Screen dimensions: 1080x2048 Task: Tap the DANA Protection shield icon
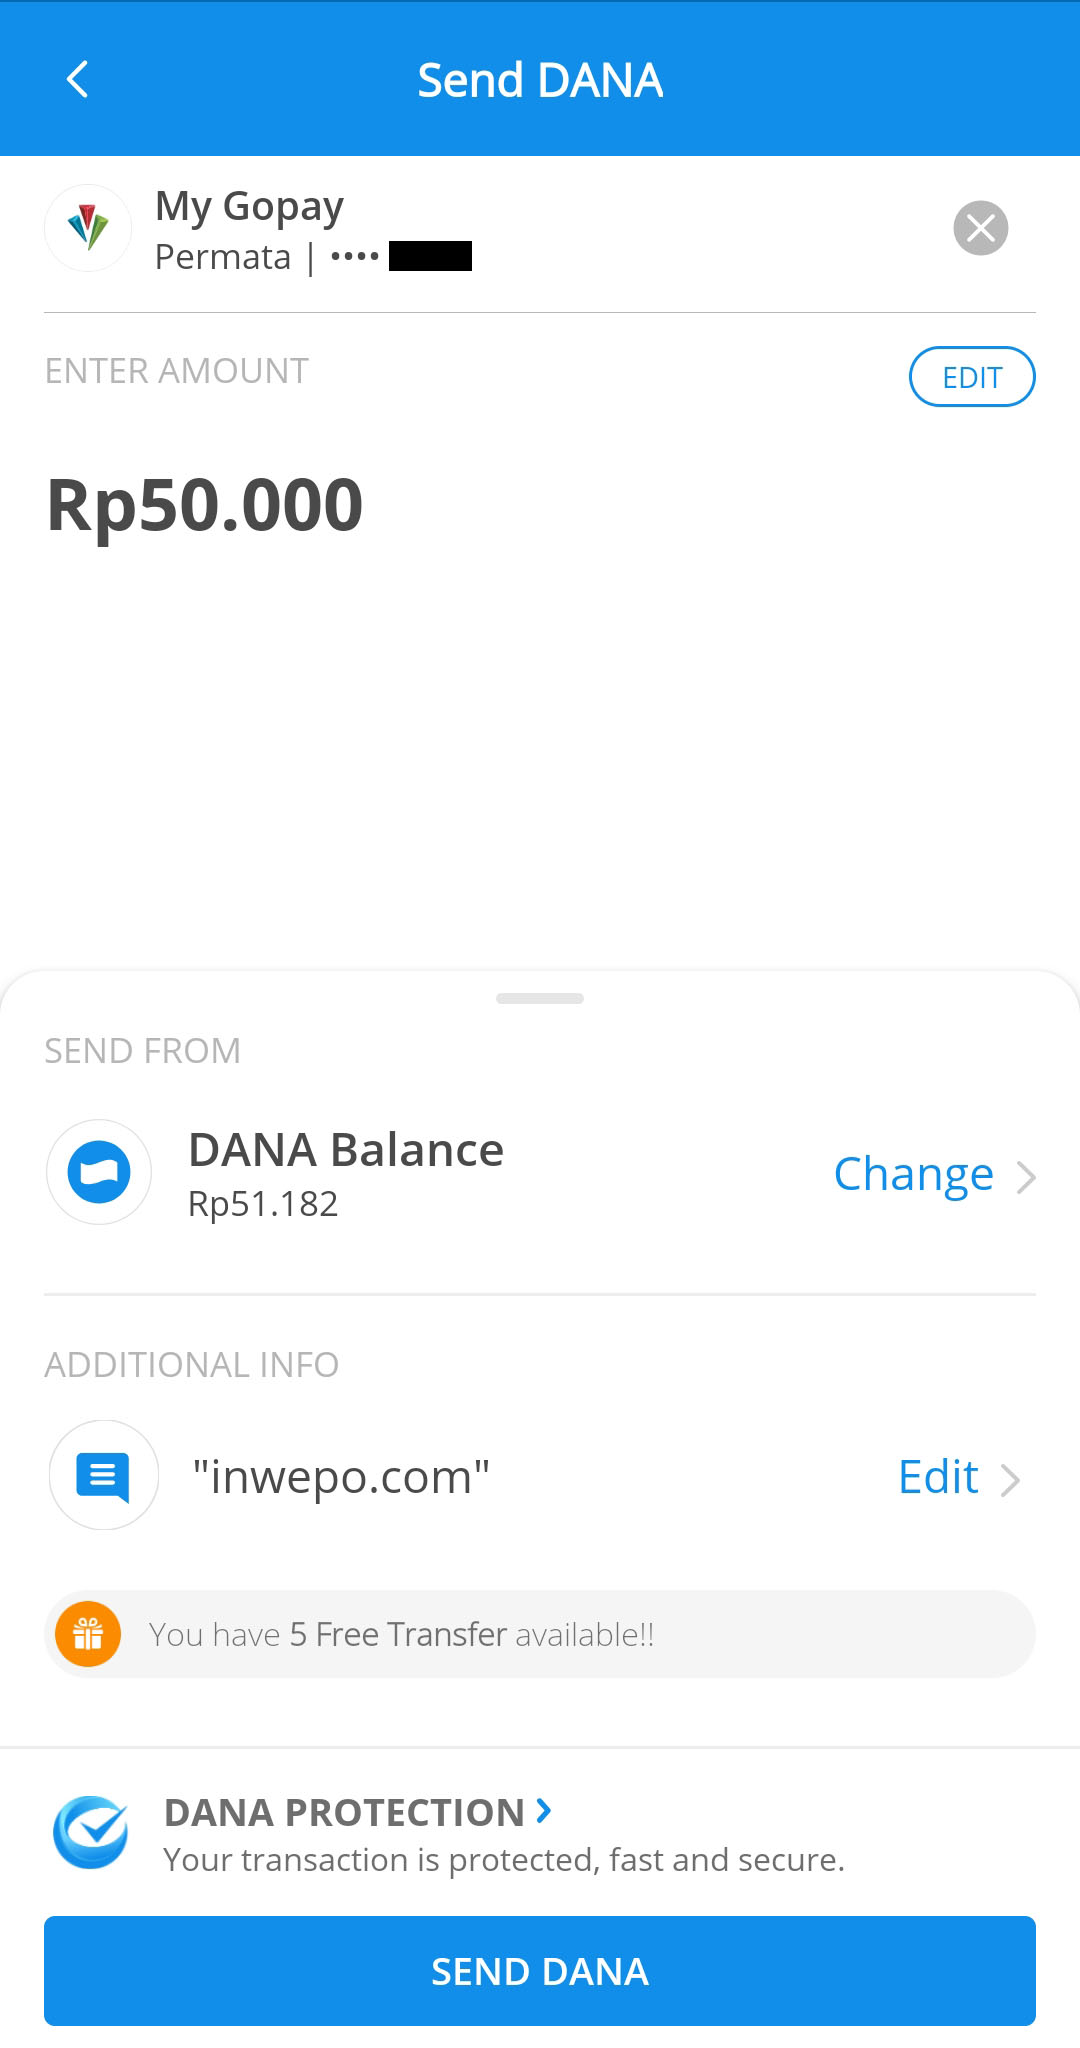(x=91, y=1833)
